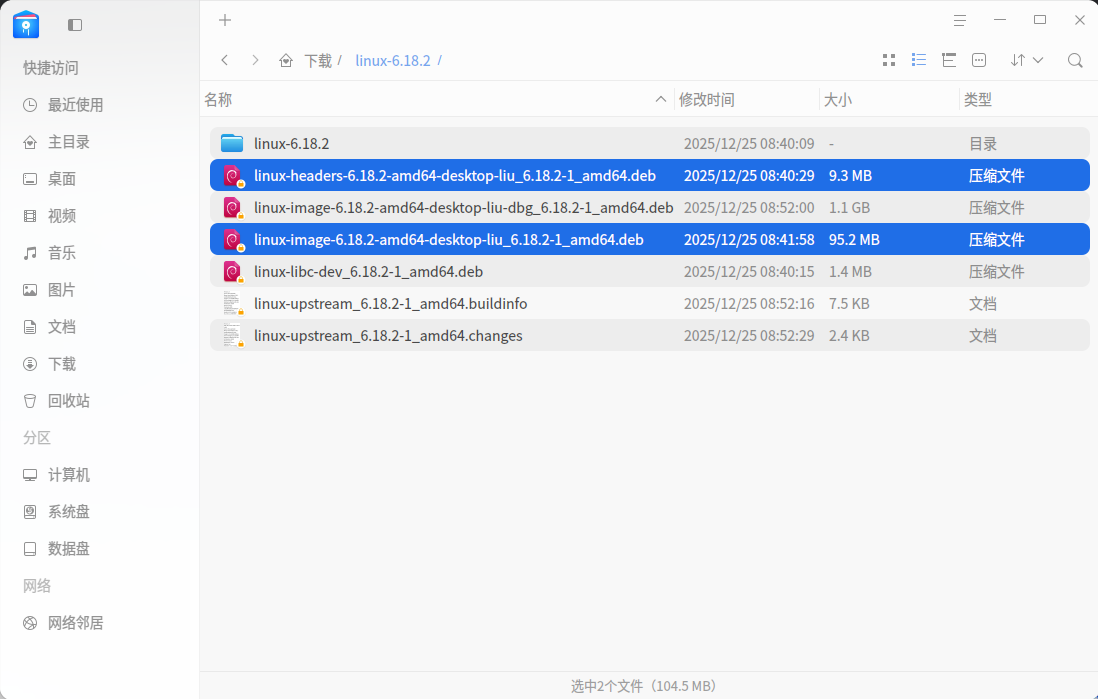Screen dimensions: 1098x699
Task: Select the linux-headers deb package icon
Action: click(232, 176)
